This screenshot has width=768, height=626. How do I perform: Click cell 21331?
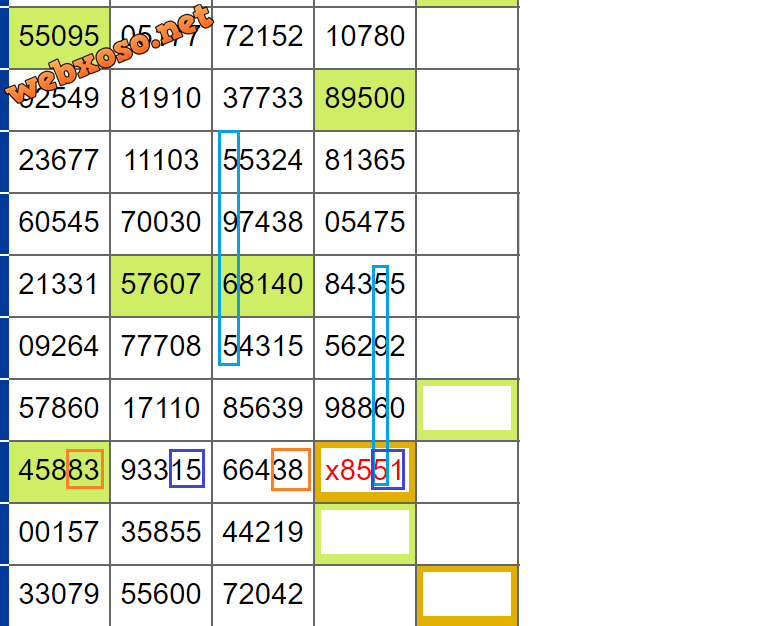click(59, 286)
